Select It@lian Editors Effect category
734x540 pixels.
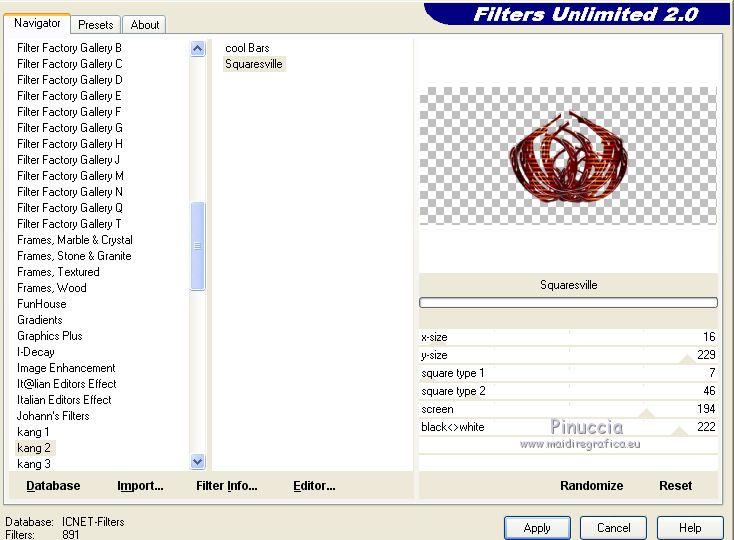(x=66, y=384)
